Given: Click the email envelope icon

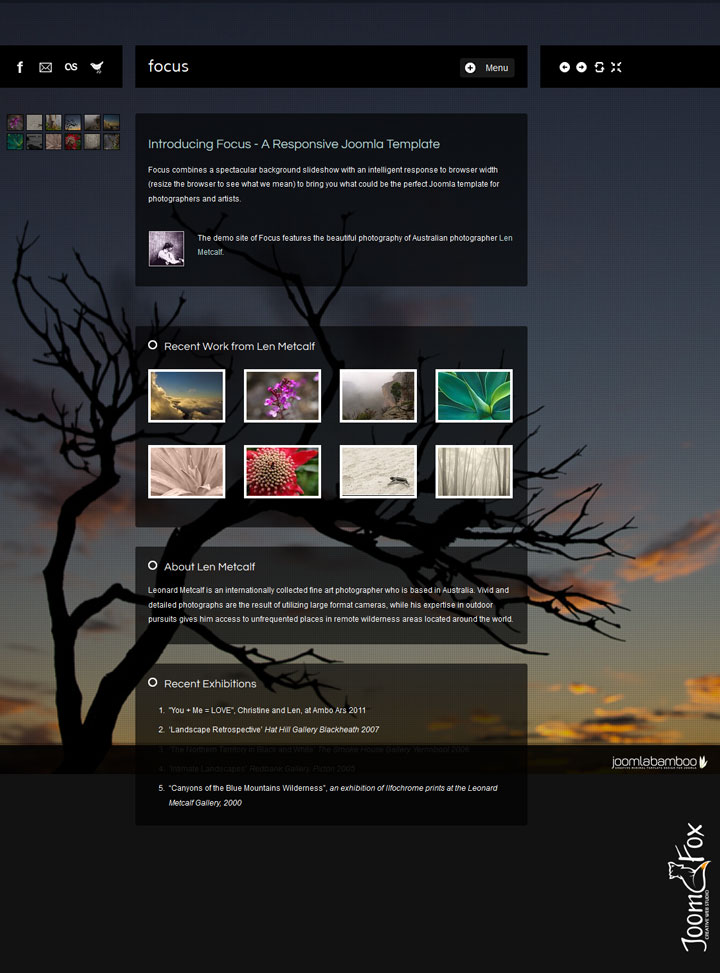Looking at the screenshot, I should [45, 67].
